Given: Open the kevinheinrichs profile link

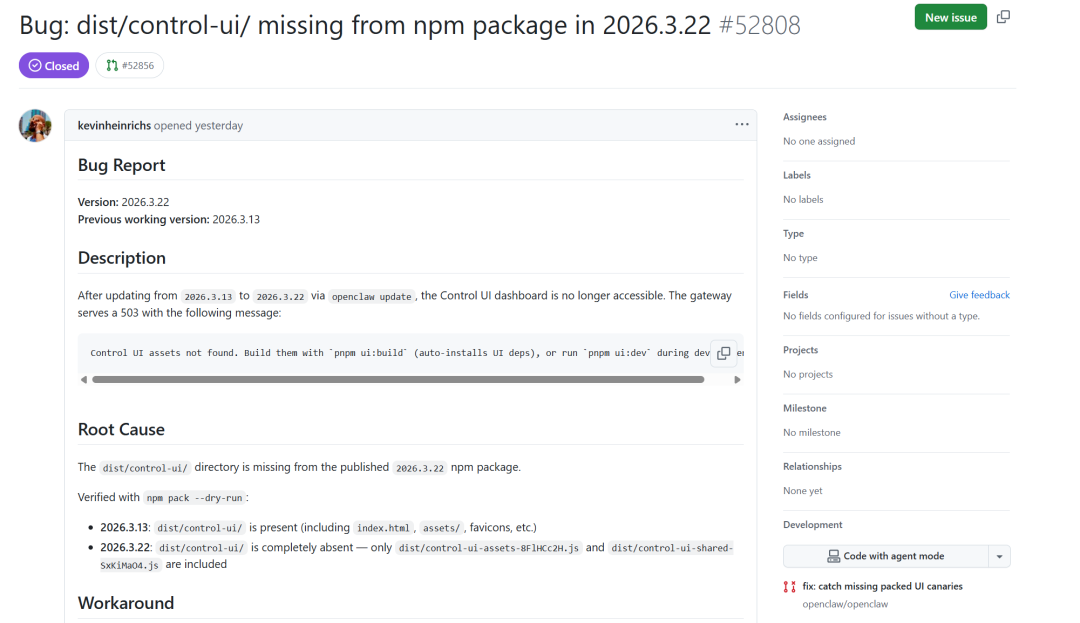Looking at the screenshot, I should (x=114, y=125).
